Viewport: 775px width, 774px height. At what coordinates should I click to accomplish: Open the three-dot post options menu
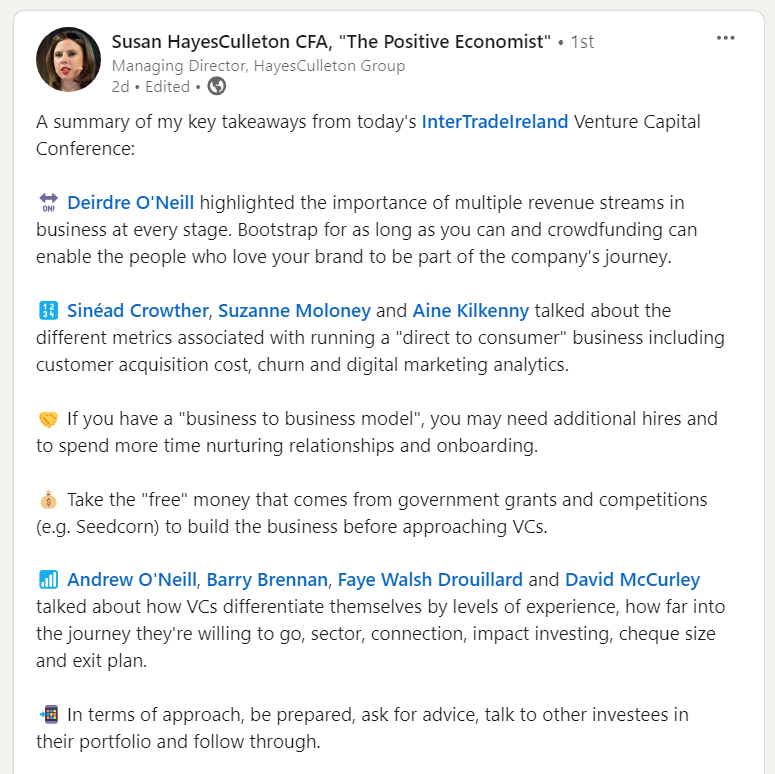point(725,38)
